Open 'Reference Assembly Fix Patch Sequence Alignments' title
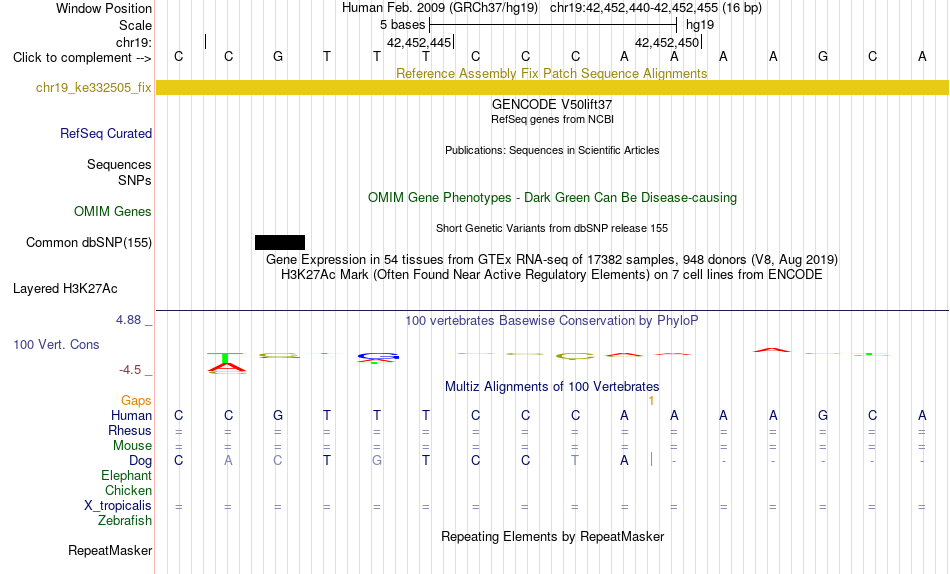This screenshot has height=574, width=950. tap(551, 73)
